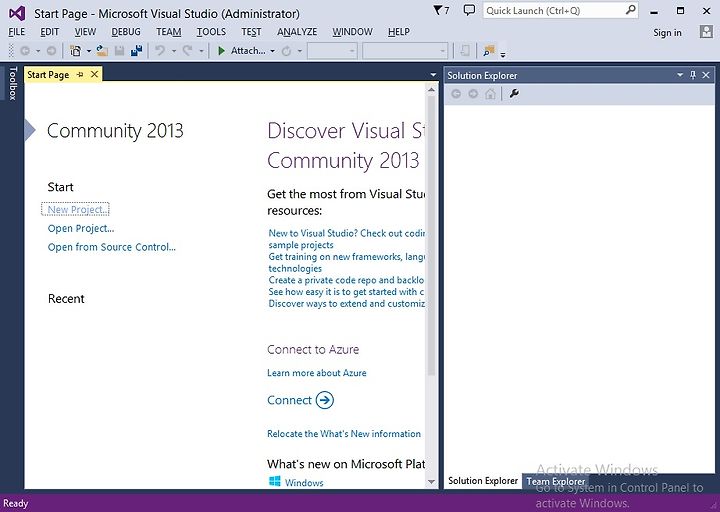Image resolution: width=720 pixels, height=512 pixels.
Task: Expand the Attach button dropdown arrow
Action: [x=272, y=51]
